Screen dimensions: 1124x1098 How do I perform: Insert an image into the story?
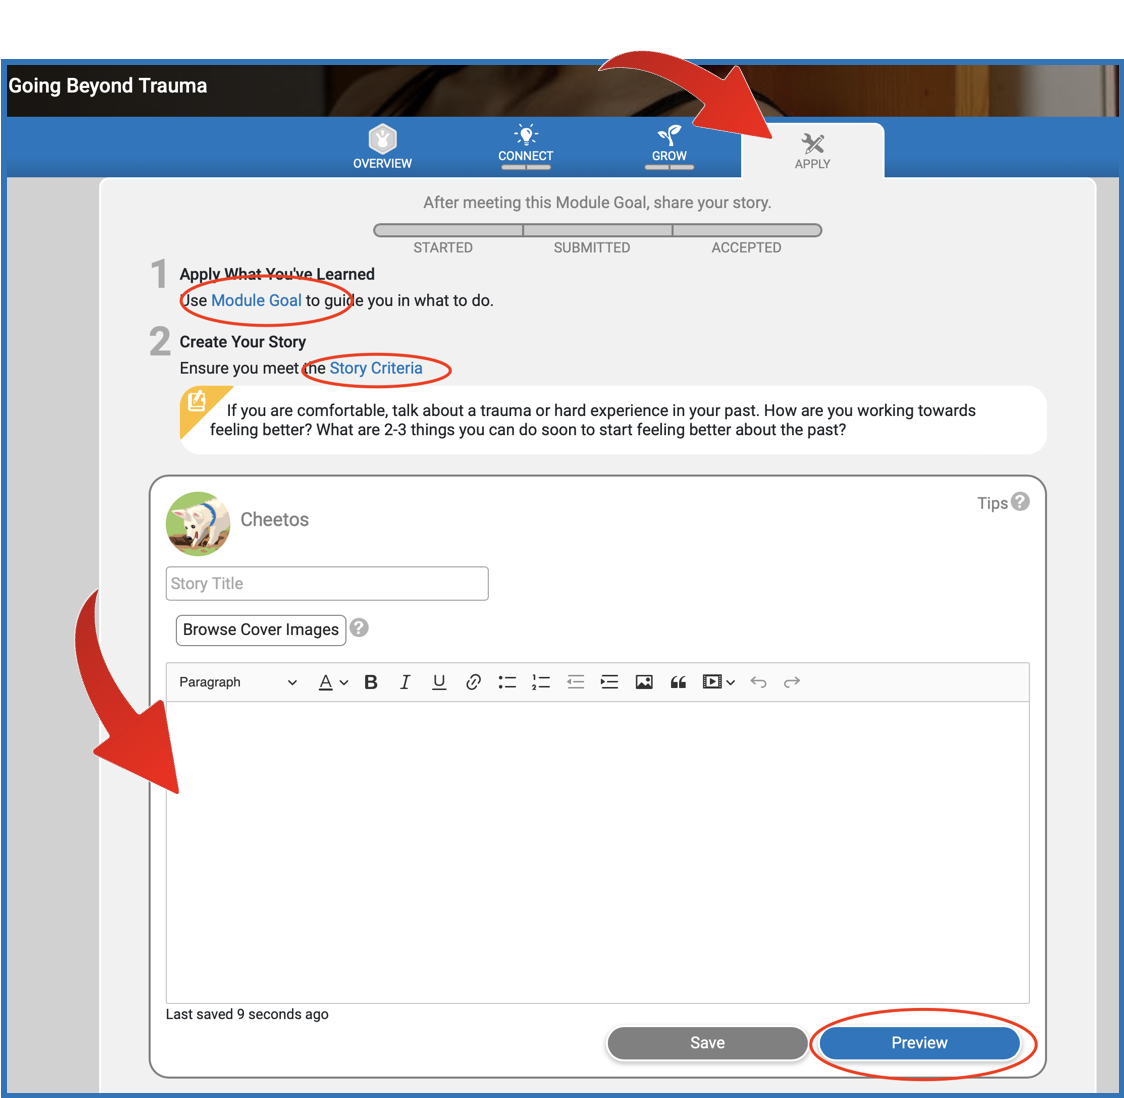[x=644, y=682]
